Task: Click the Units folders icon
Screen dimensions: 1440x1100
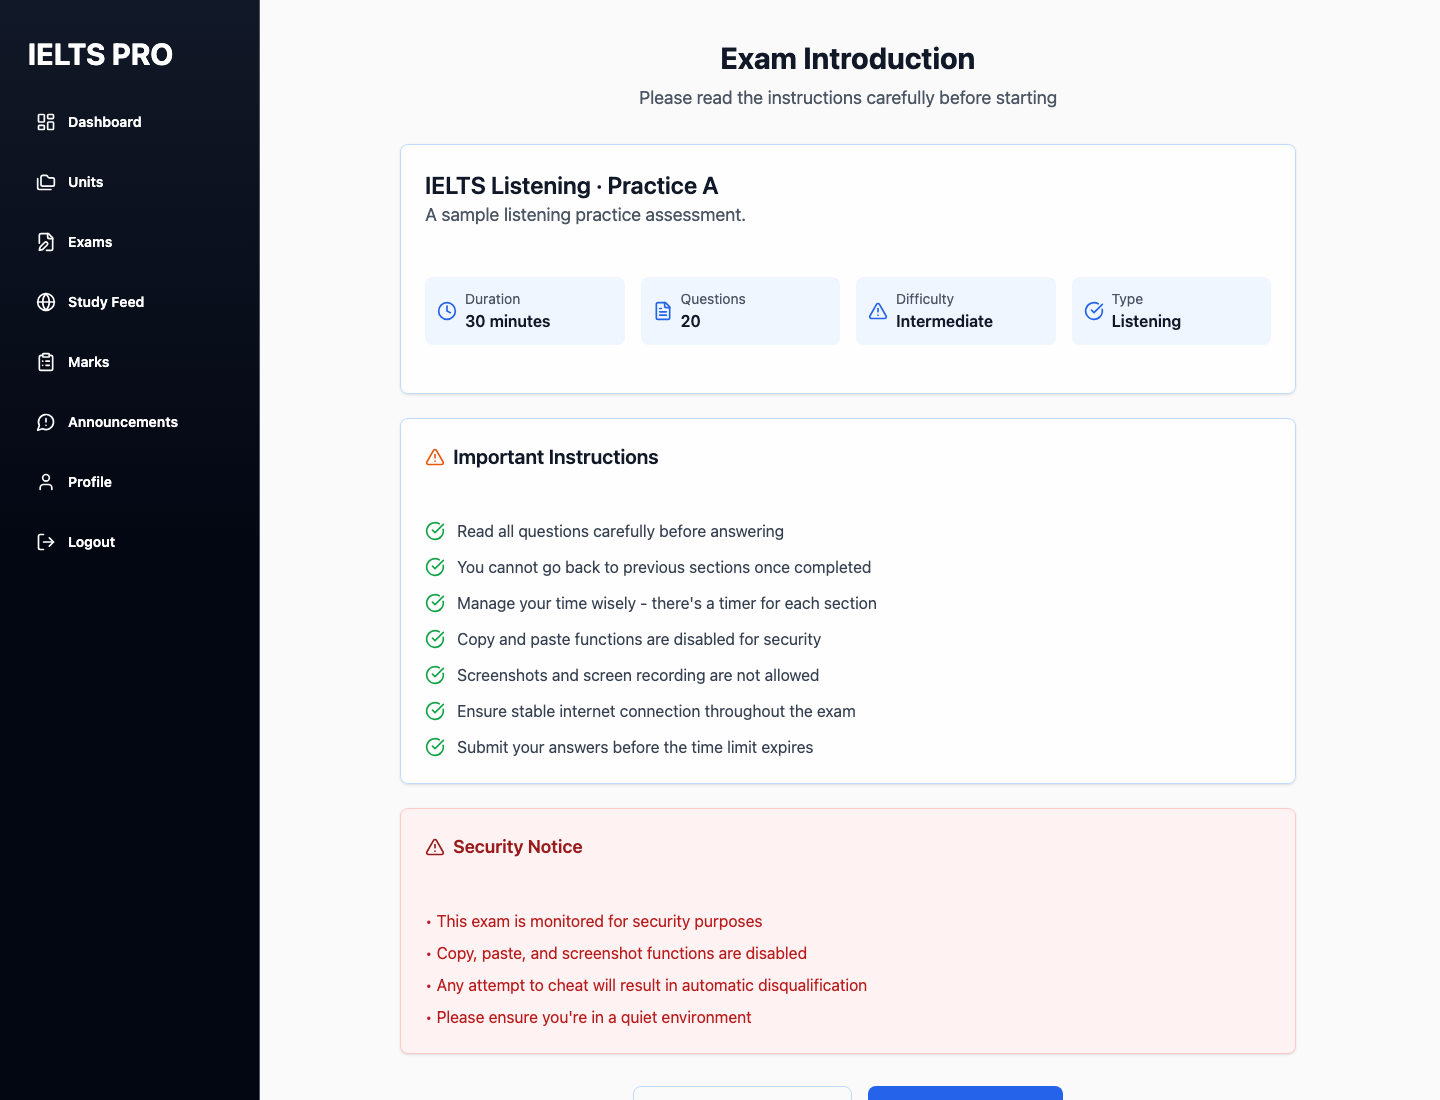Action: tap(46, 182)
